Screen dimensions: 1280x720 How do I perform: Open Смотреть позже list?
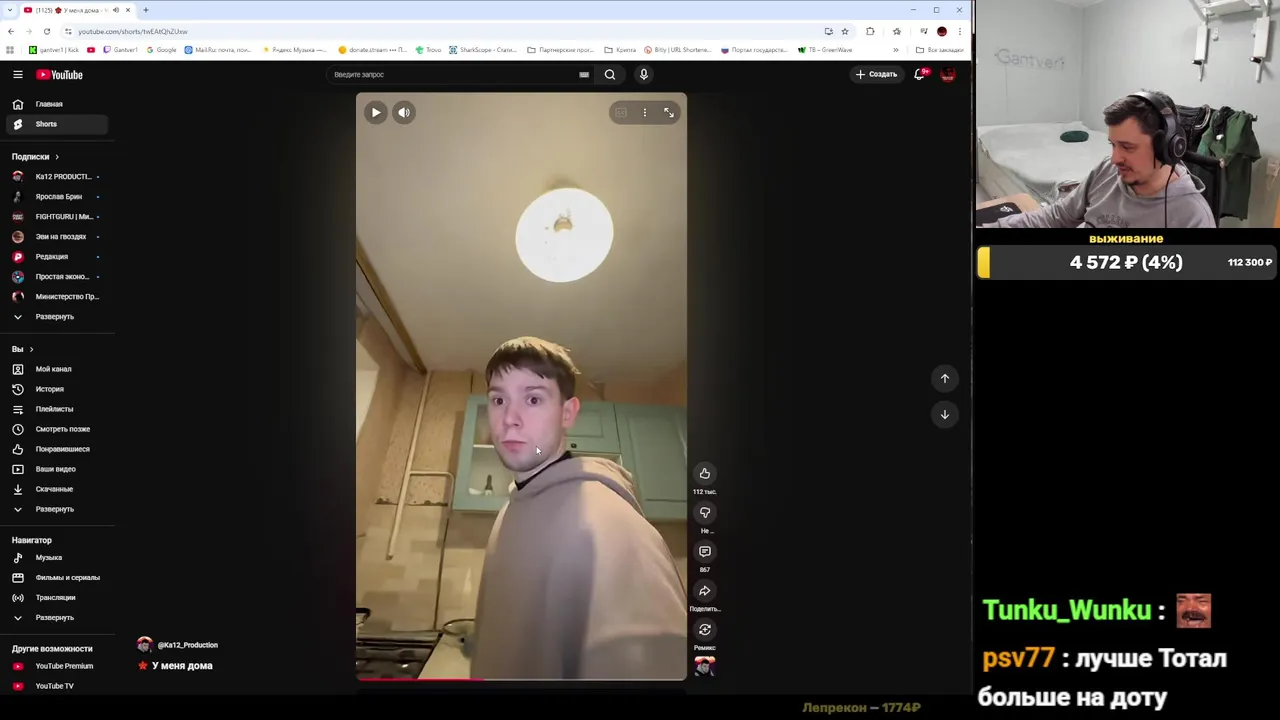tap(56, 429)
